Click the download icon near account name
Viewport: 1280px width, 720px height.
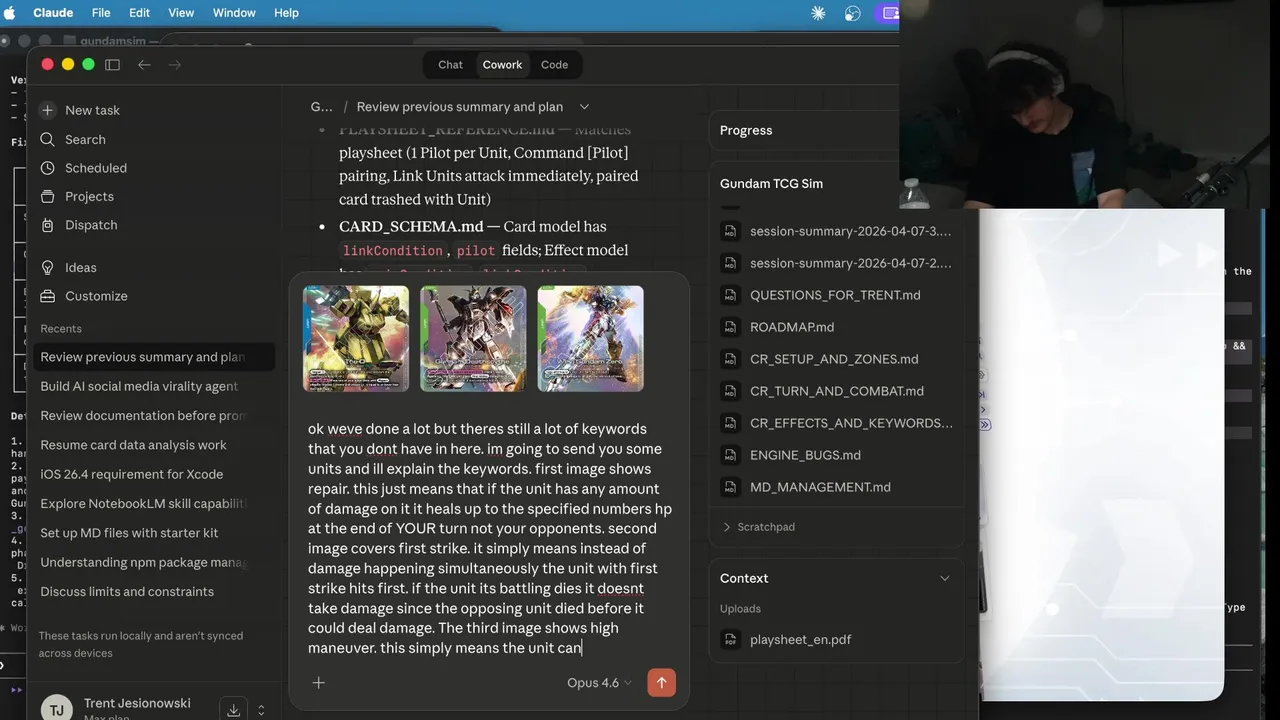click(233, 710)
